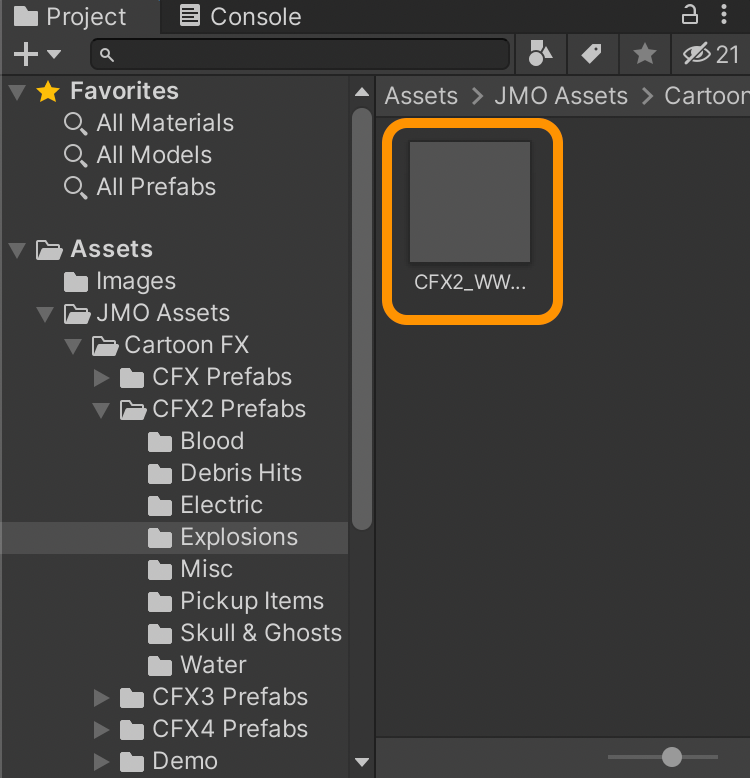Viewport: 750px width, 778px height.
Task: Open the panel's three-dot options menu
Action: (724, 14)
